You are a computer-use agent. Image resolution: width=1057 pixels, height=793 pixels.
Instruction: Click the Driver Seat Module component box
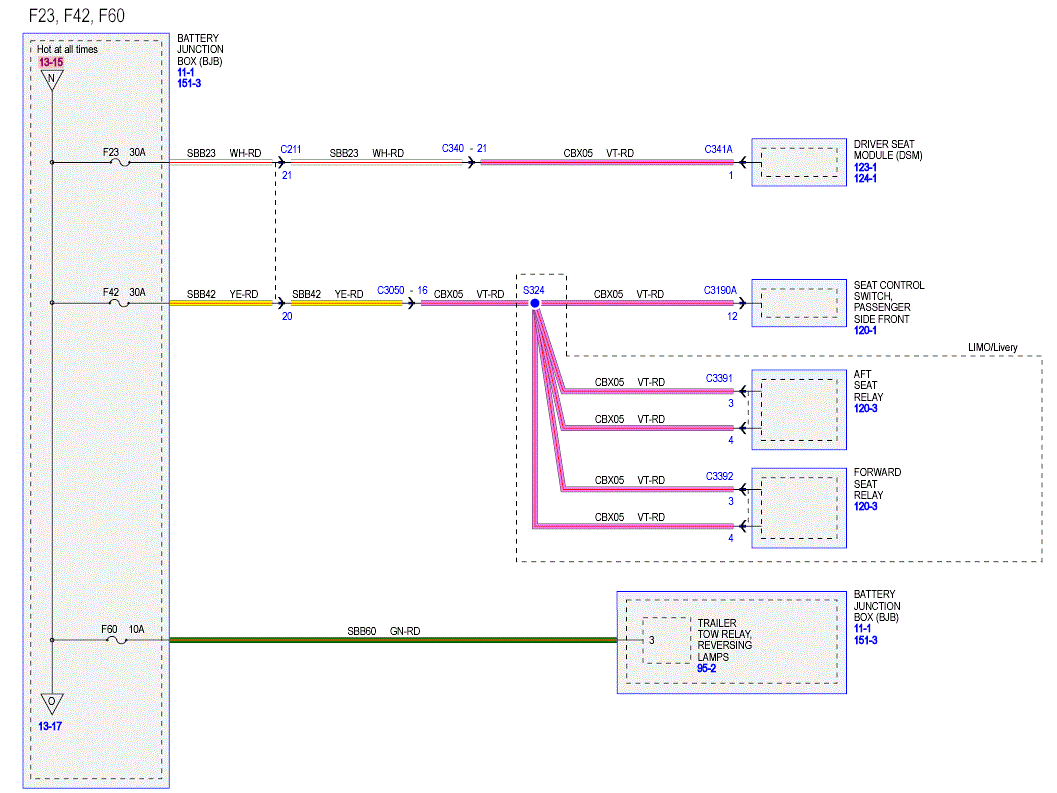point(799,163)
